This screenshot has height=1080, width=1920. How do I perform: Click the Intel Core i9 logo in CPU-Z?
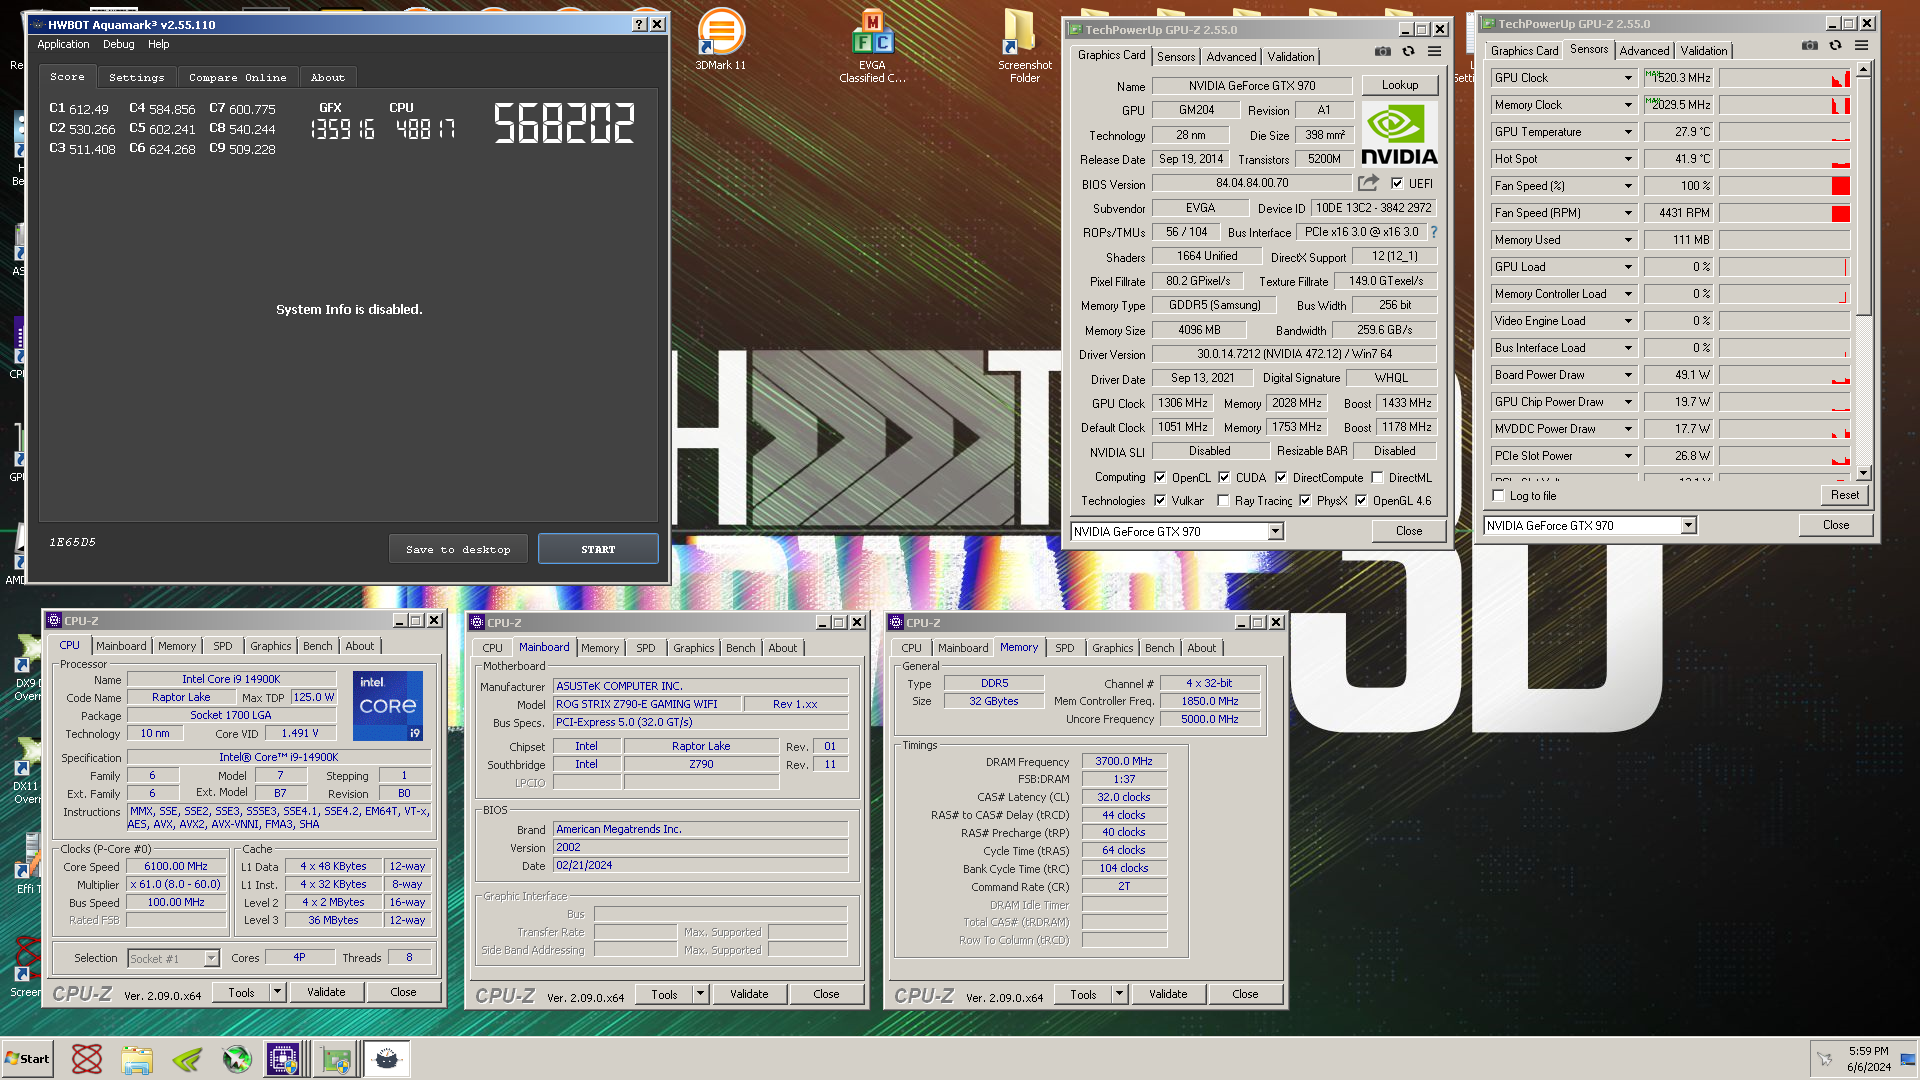pyautogui.click(x=387, y=706)
